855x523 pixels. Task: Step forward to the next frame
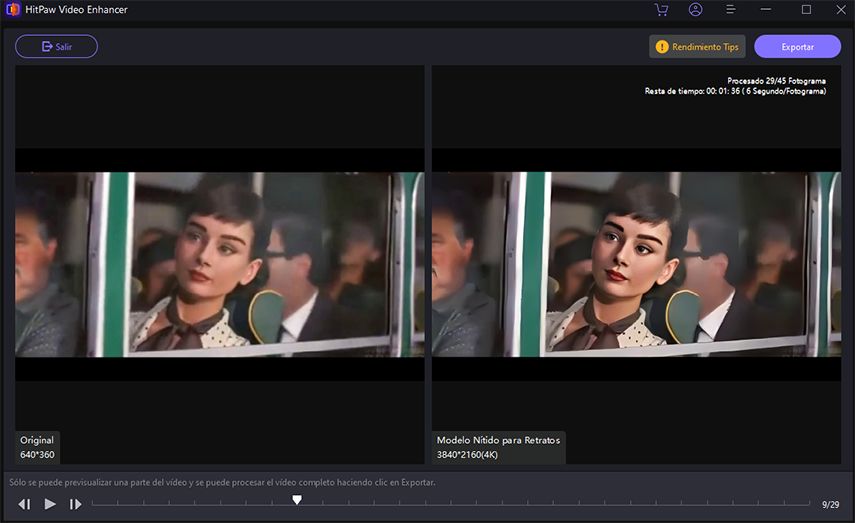(75, 504)
